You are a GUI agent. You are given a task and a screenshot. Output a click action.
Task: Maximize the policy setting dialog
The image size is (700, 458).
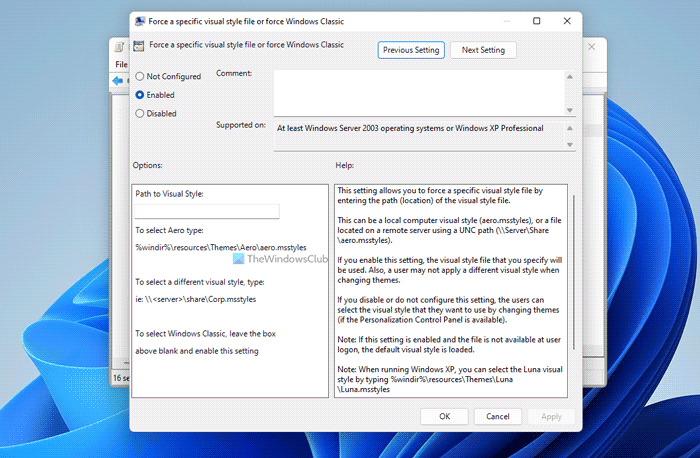(x=537, y=21)
